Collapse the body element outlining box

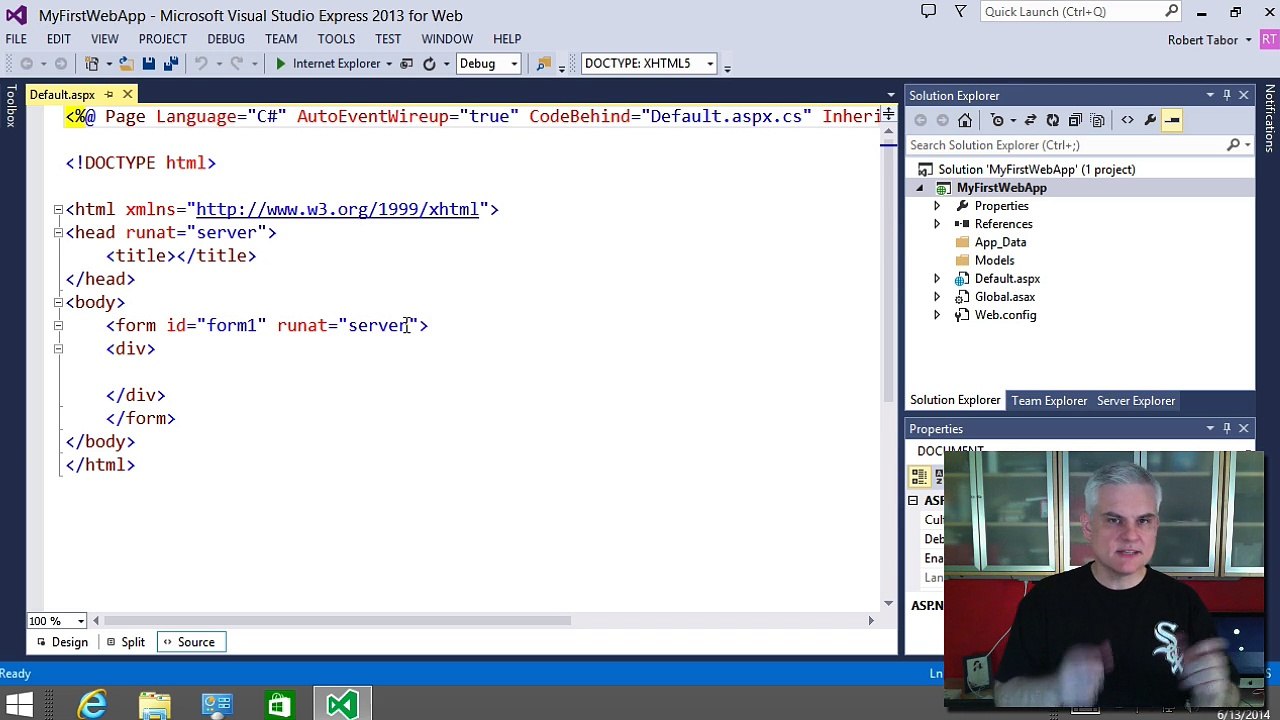[58, 302]
